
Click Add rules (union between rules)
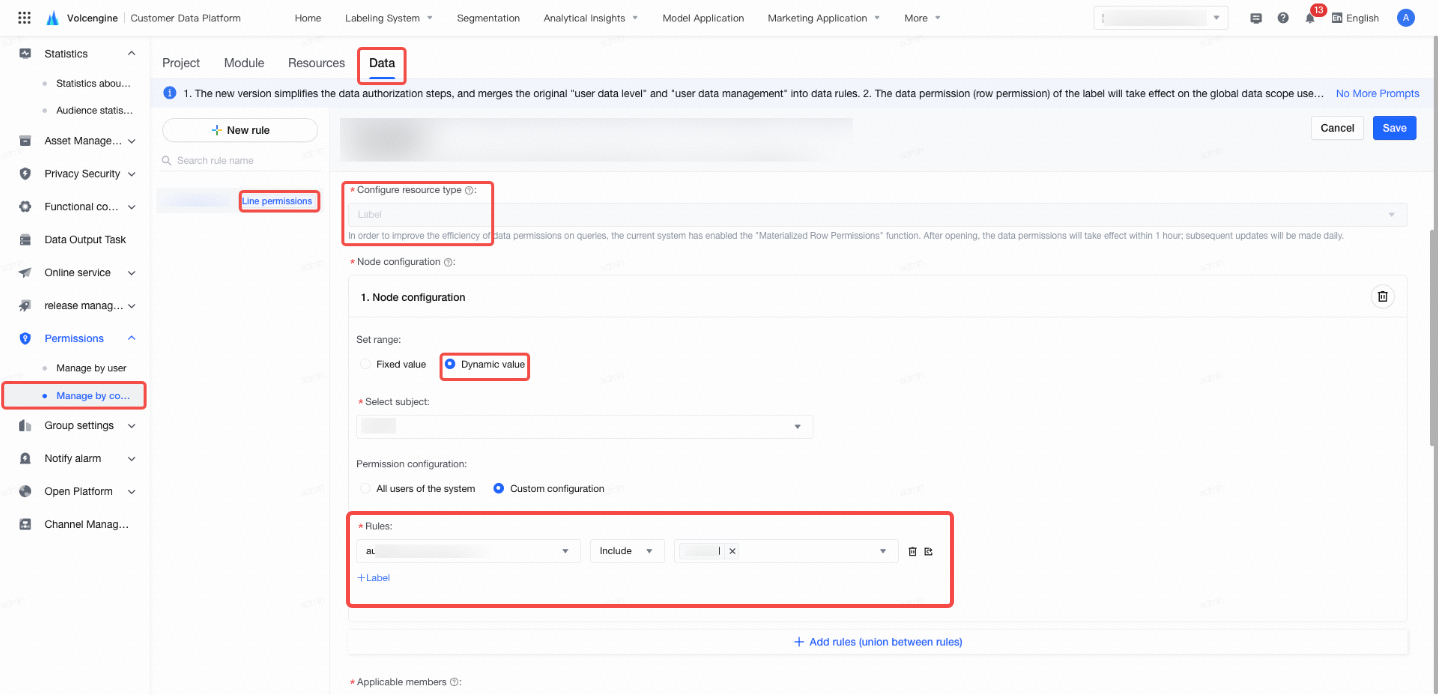(x=878, y=642)
